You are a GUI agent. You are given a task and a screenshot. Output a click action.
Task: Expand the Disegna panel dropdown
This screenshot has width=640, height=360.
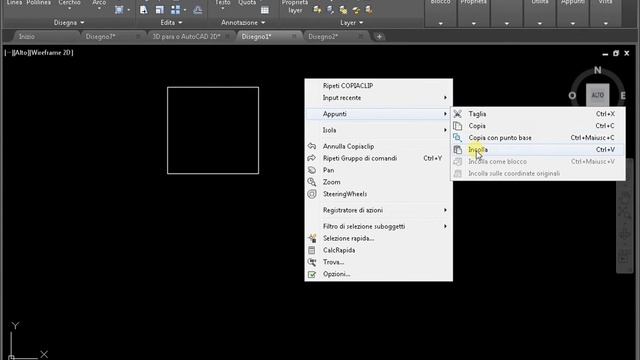(x=69, y=22)
